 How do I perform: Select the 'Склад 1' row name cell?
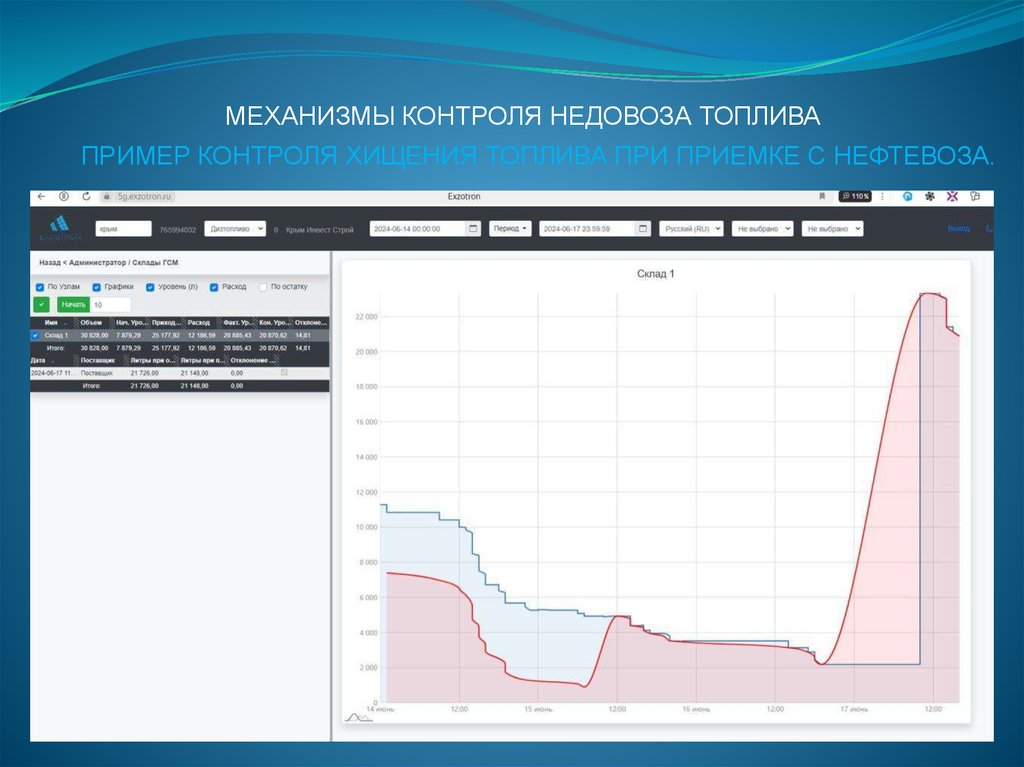(x=56, y=335)
